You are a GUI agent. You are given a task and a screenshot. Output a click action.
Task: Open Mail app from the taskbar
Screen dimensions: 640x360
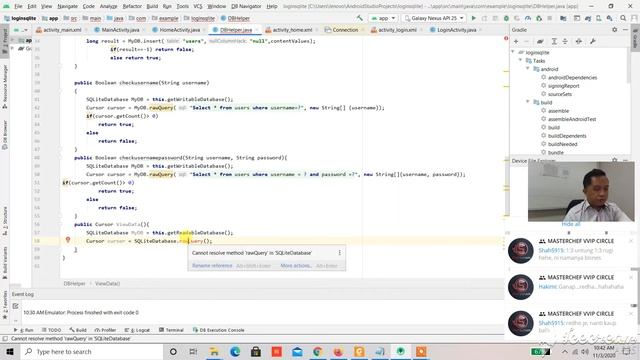click(x=297, y=351)
